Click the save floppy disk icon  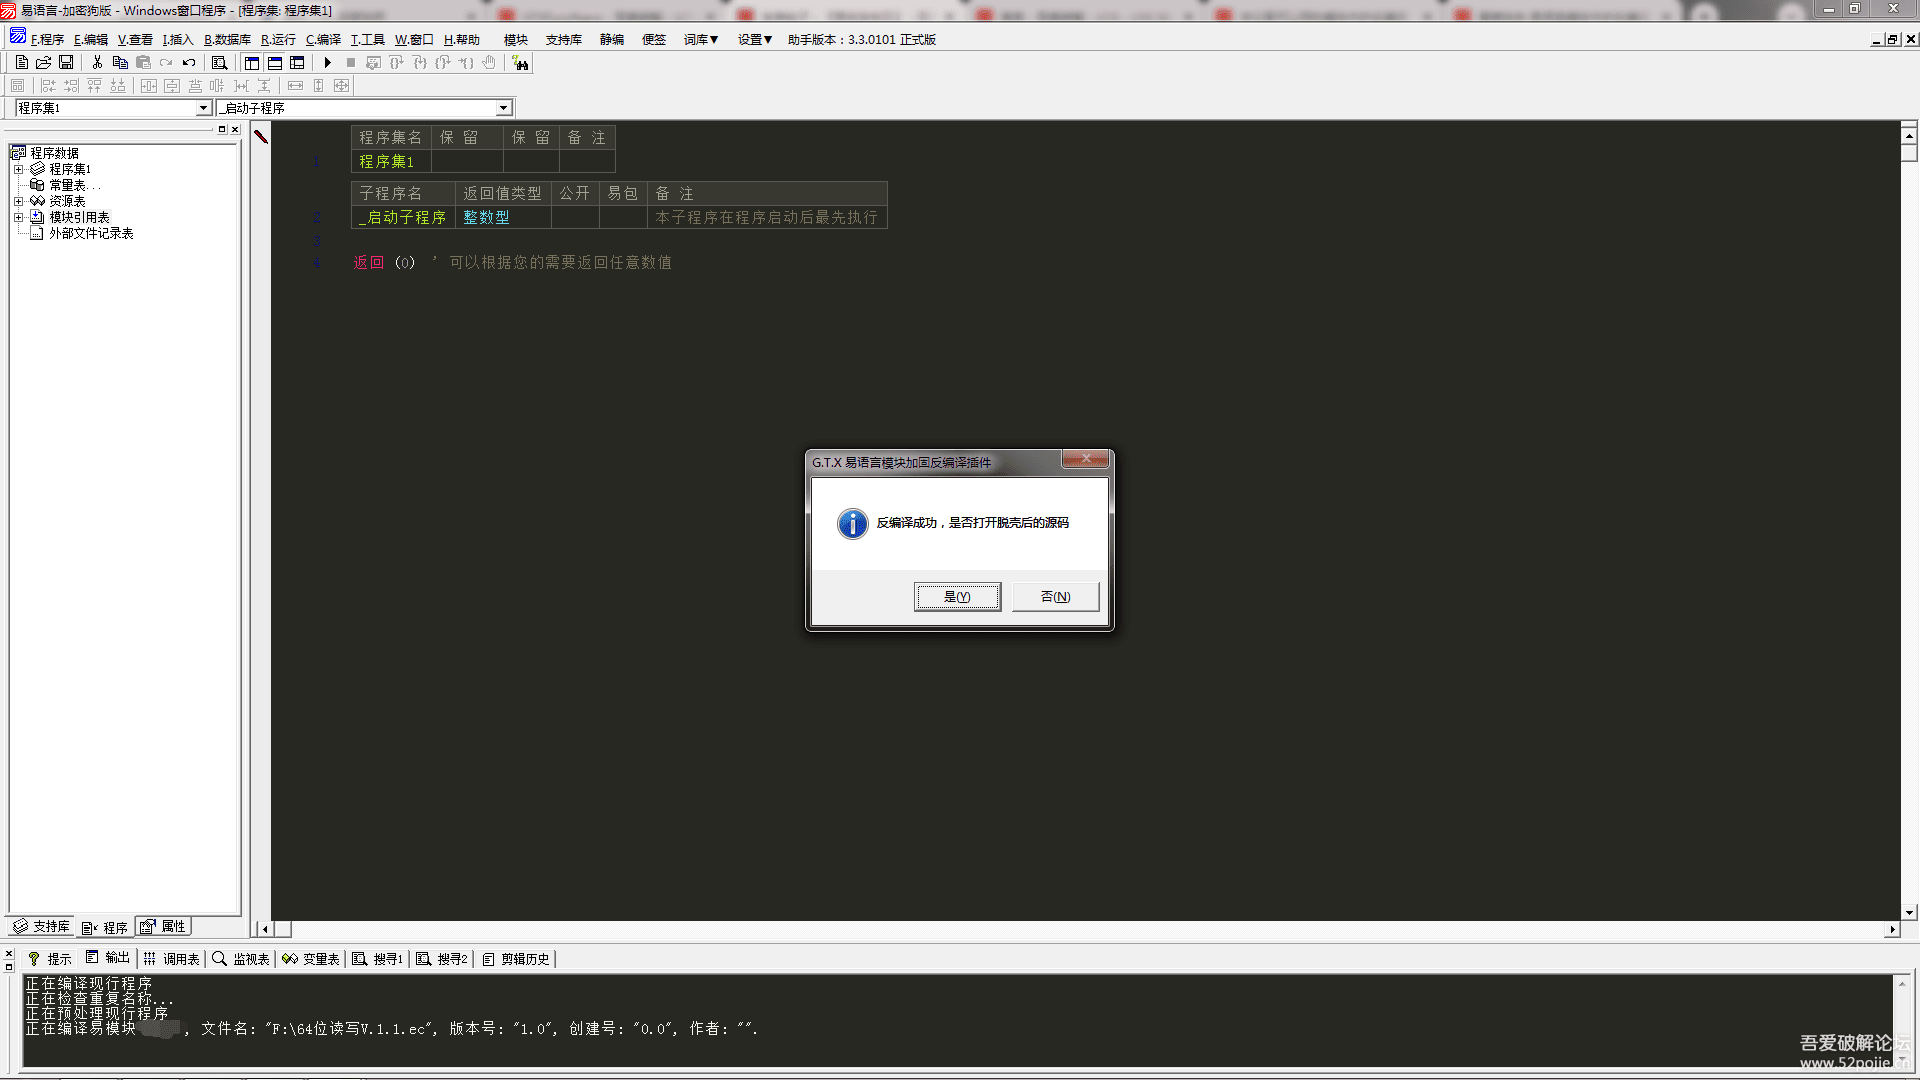click(x=66, y=63)
